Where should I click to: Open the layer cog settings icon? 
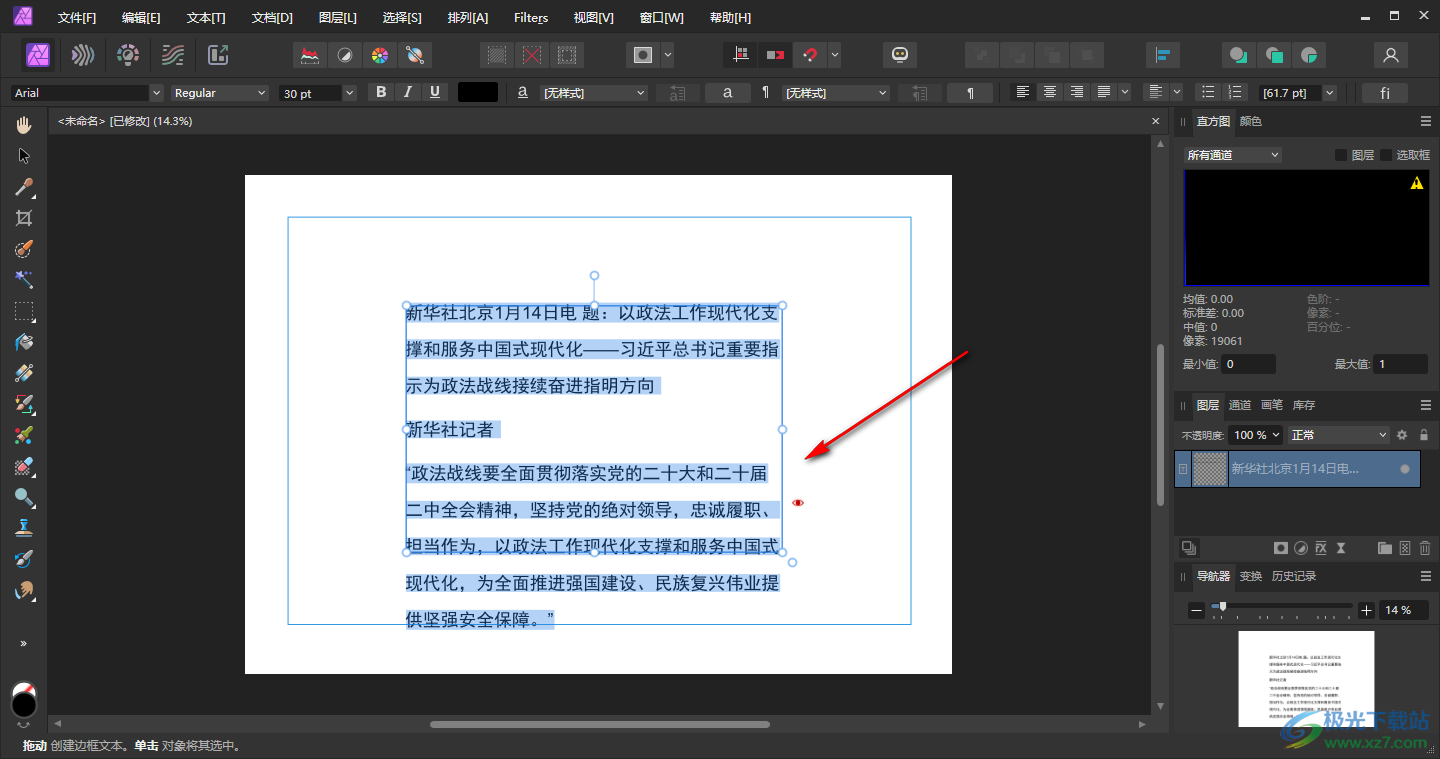[x=1402, y=435]
